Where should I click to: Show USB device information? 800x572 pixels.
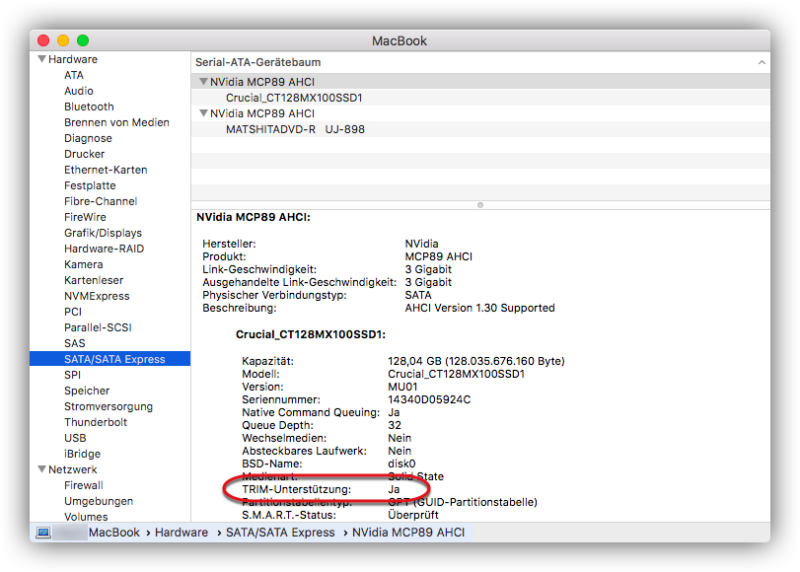(75, 438)
